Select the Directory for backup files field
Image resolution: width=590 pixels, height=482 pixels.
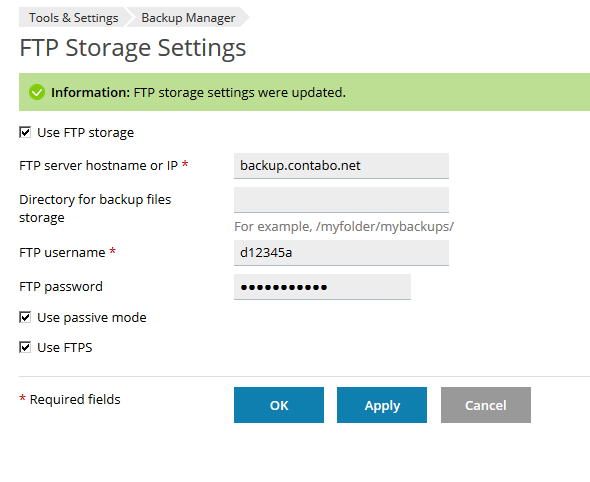(341, 200)
